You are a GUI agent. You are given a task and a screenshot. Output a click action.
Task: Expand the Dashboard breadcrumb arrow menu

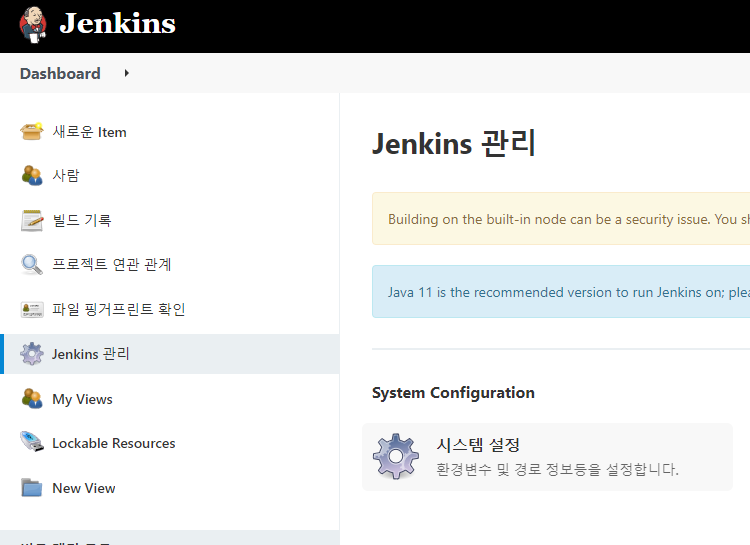pos(127,73)
